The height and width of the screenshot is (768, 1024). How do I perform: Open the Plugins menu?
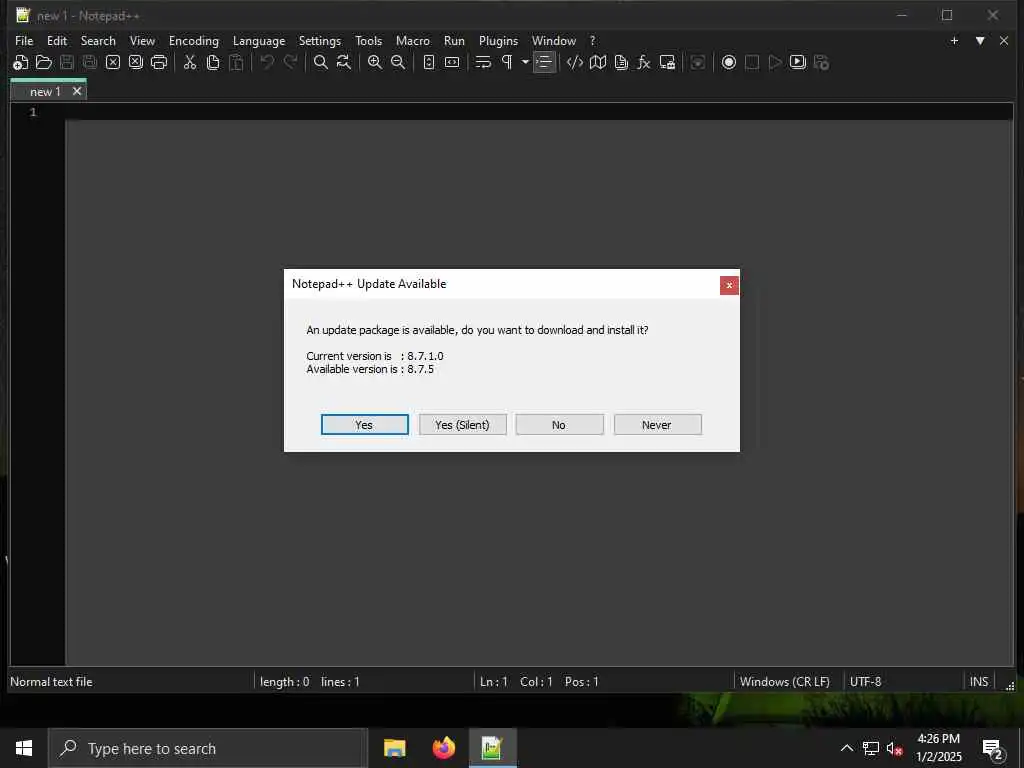tap(498, 40)
